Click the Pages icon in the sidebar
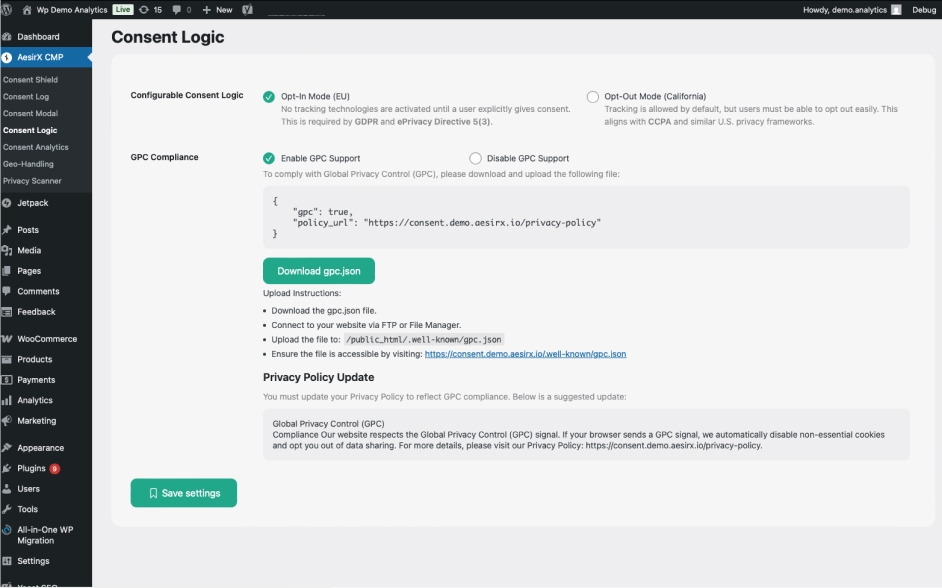This screenshot has height=588, width=942. [7, 271]
